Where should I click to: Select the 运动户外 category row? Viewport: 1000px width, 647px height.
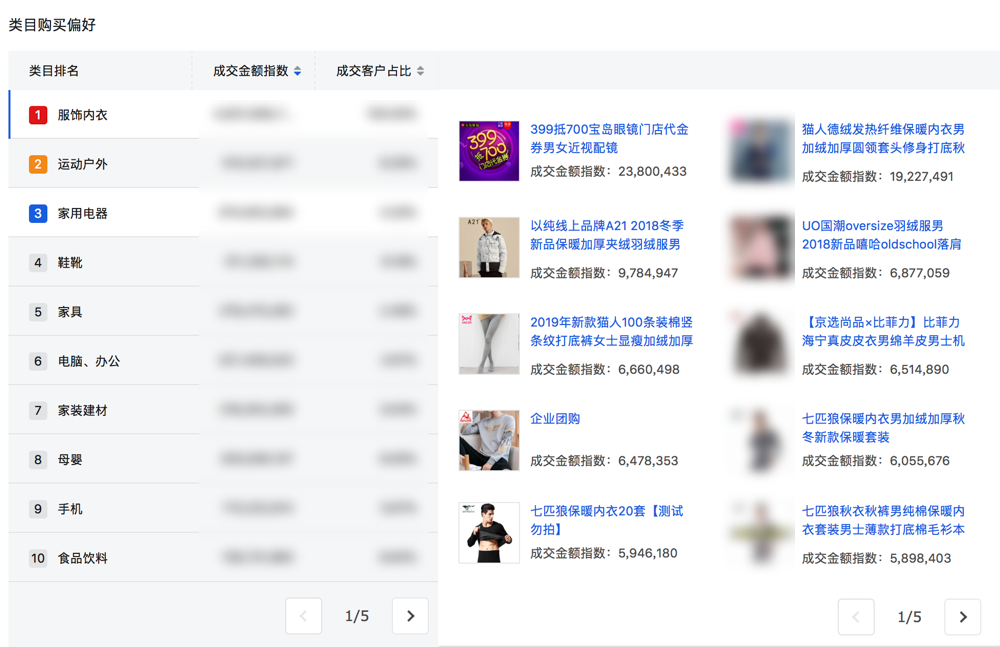click(x=223, y=163)
